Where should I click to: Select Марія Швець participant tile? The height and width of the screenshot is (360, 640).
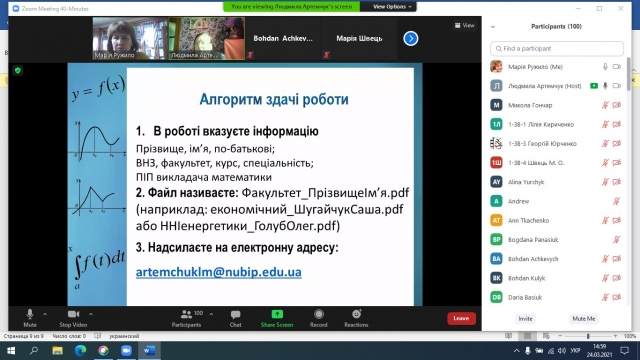(x=359, y=38)
